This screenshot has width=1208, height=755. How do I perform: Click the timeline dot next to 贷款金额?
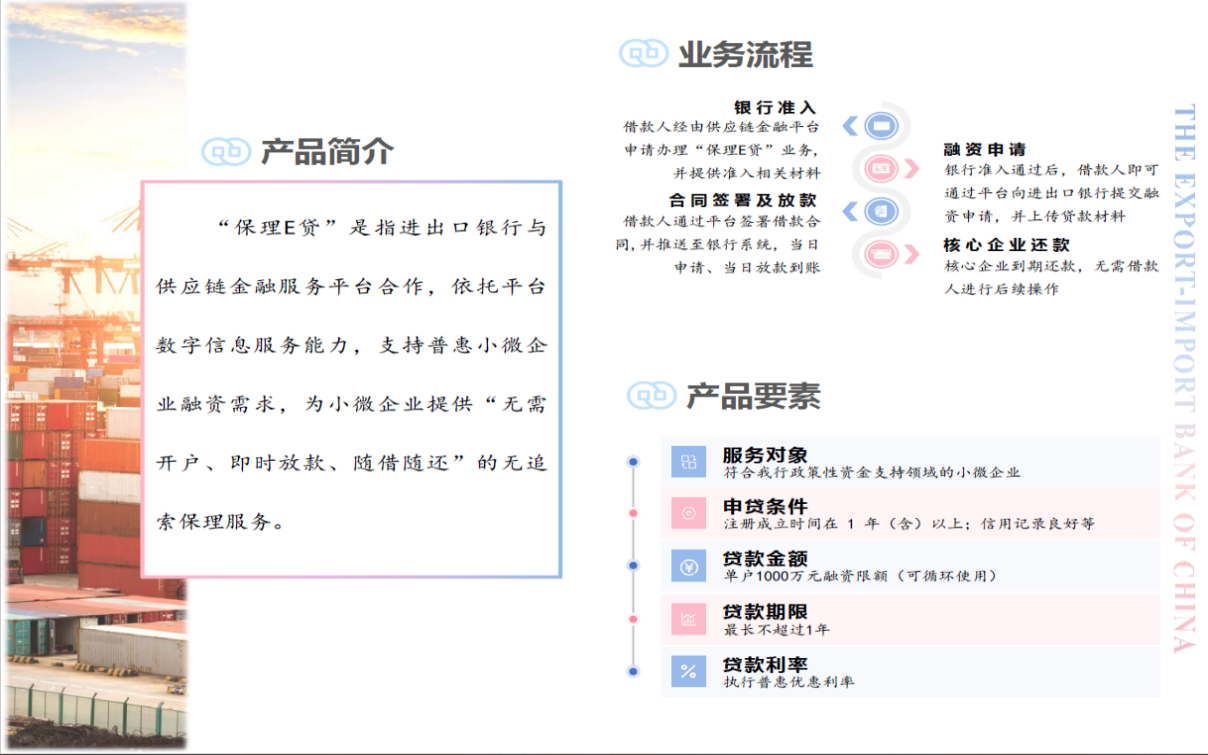633,566
